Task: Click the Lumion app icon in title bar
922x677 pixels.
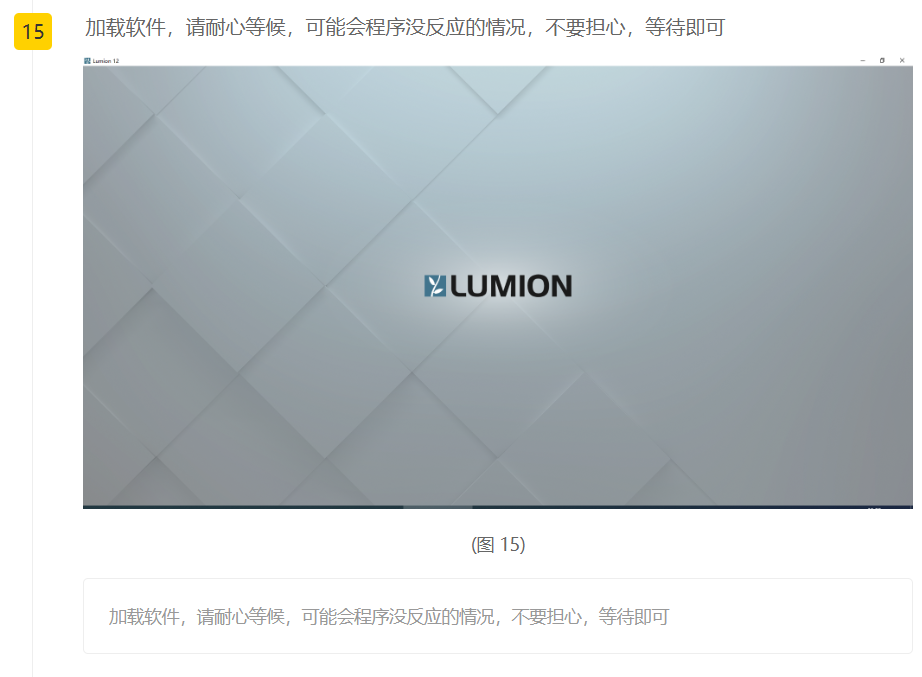Action: coord(87,61)
